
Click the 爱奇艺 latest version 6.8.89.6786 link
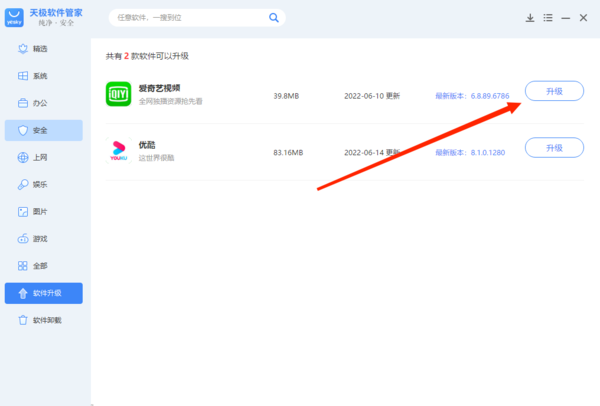472,96
